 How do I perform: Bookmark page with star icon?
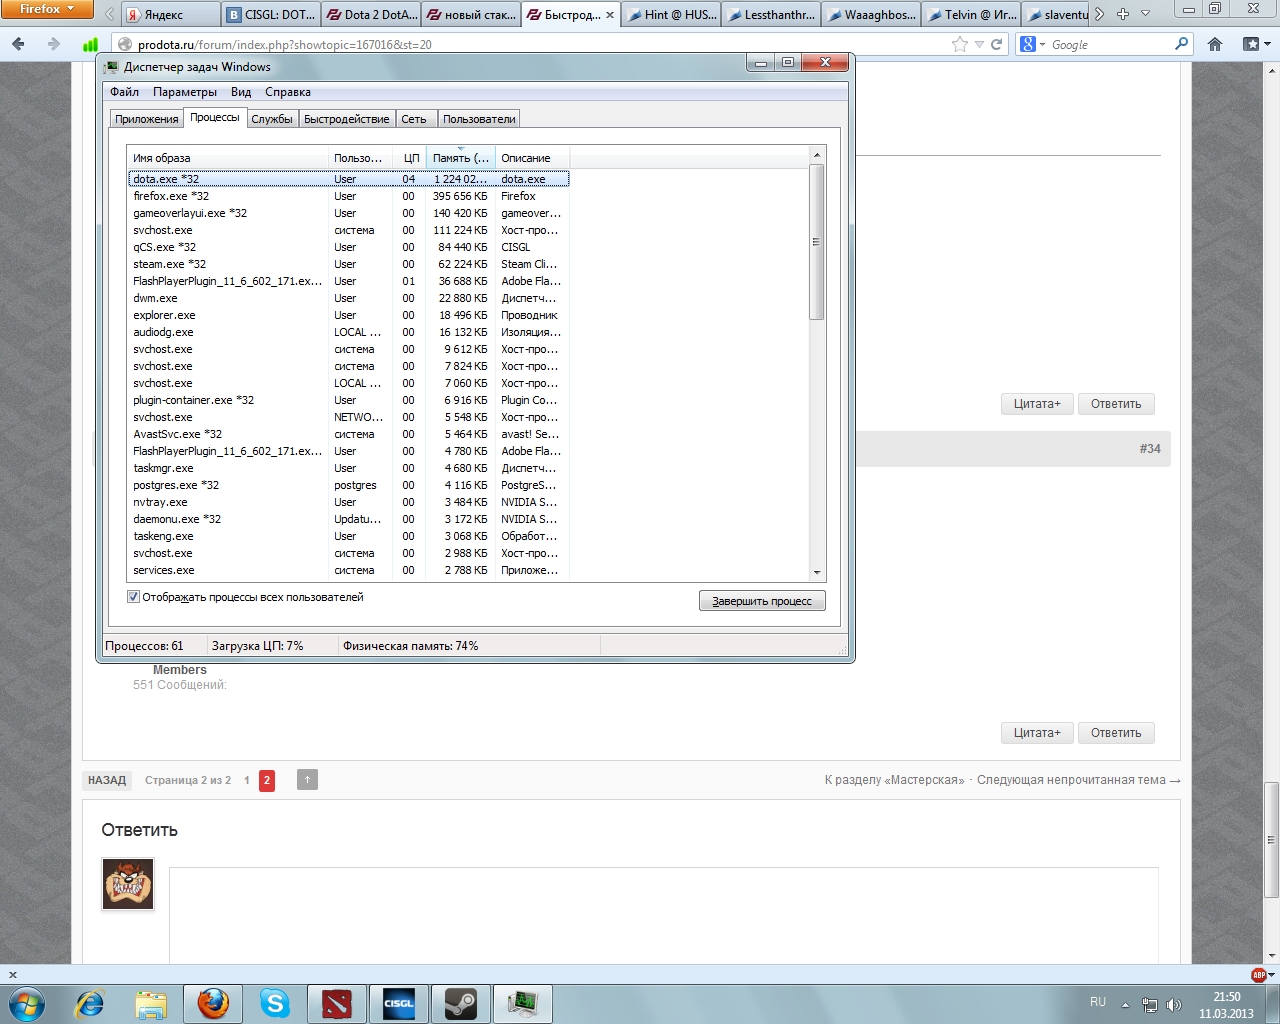(960, 44)
